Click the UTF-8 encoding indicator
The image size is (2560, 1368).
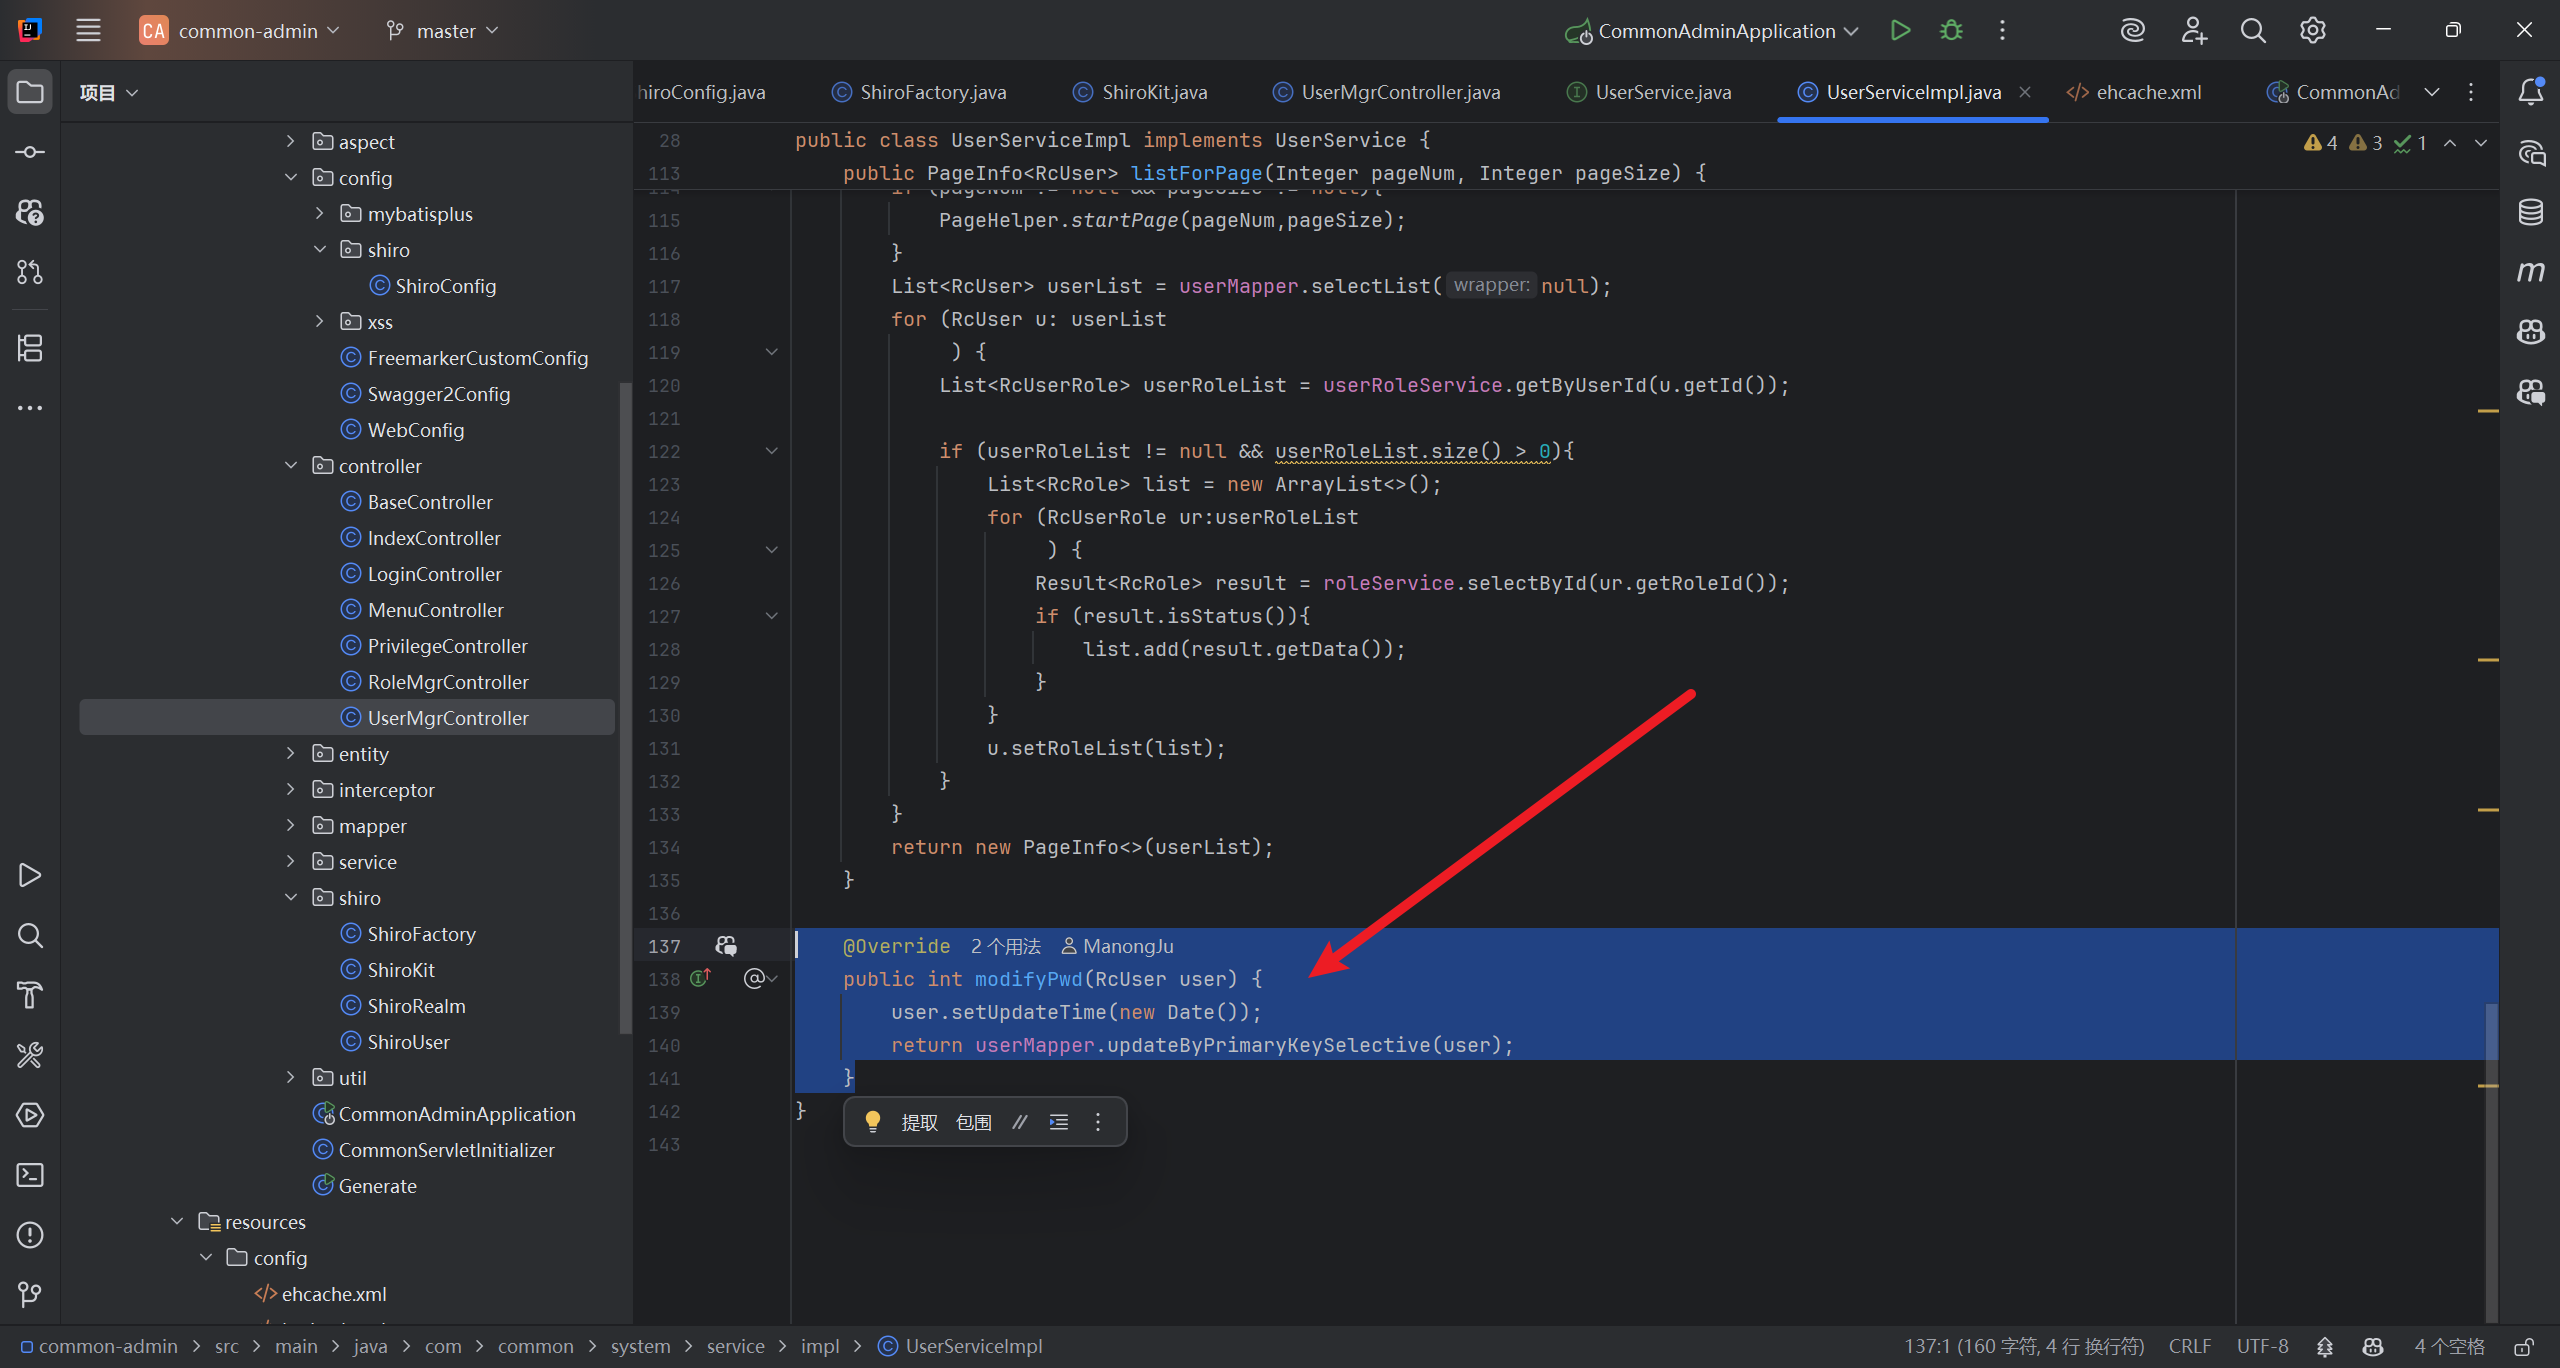click(2263, 1346)
